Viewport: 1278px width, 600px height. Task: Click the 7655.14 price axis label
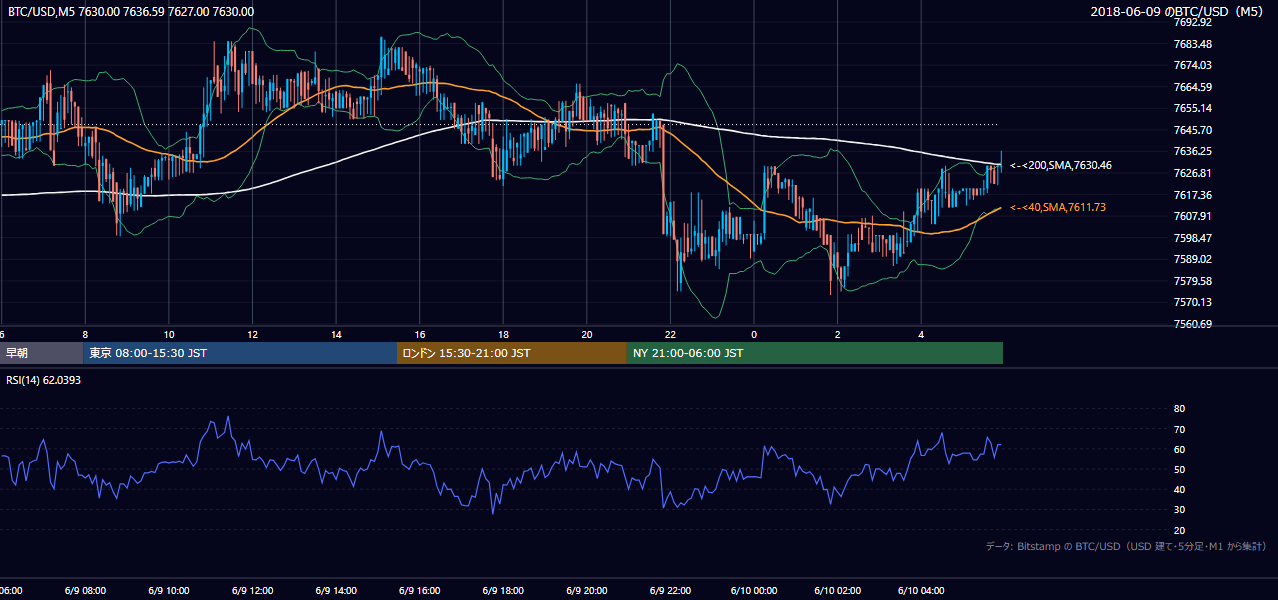click(x=1193, y=108)
